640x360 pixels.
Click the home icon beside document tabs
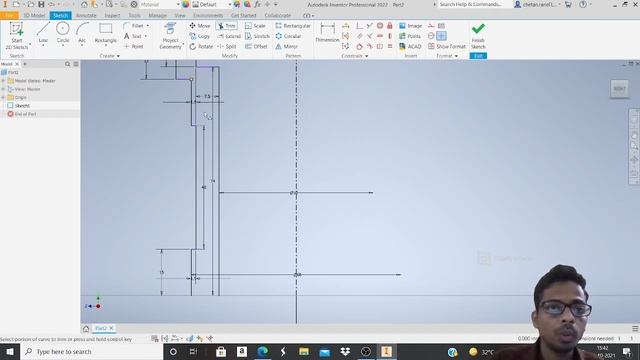click(86, 329)
